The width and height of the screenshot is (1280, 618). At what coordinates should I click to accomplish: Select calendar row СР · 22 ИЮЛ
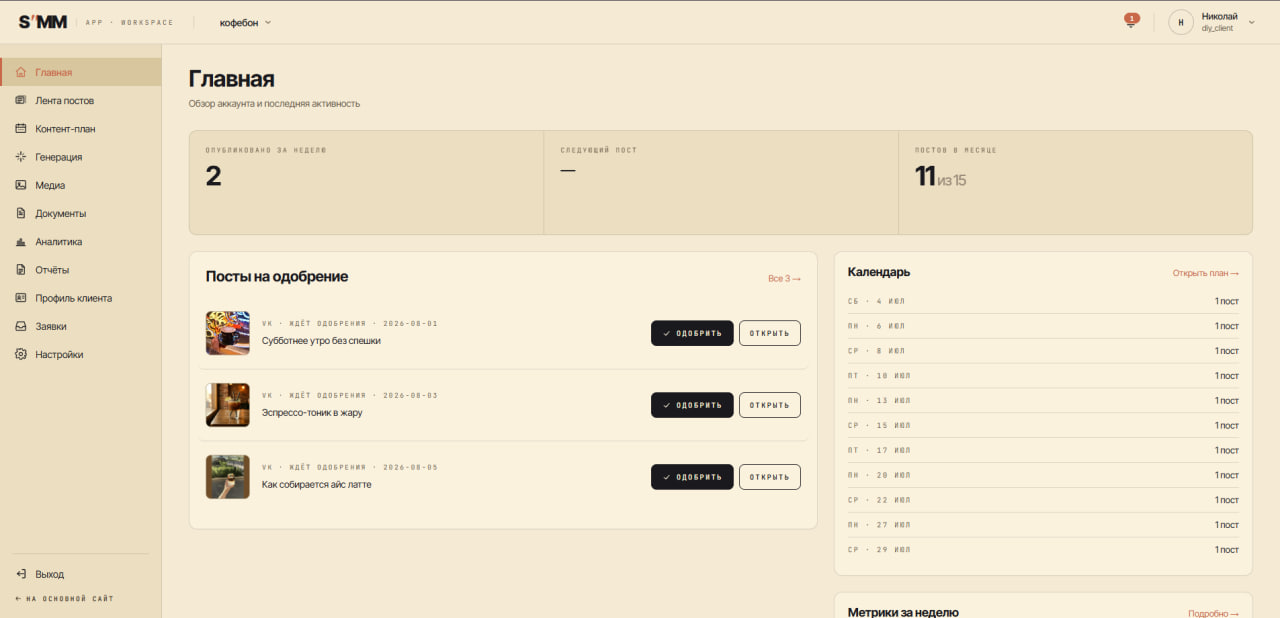click(x=1043, y=500)
